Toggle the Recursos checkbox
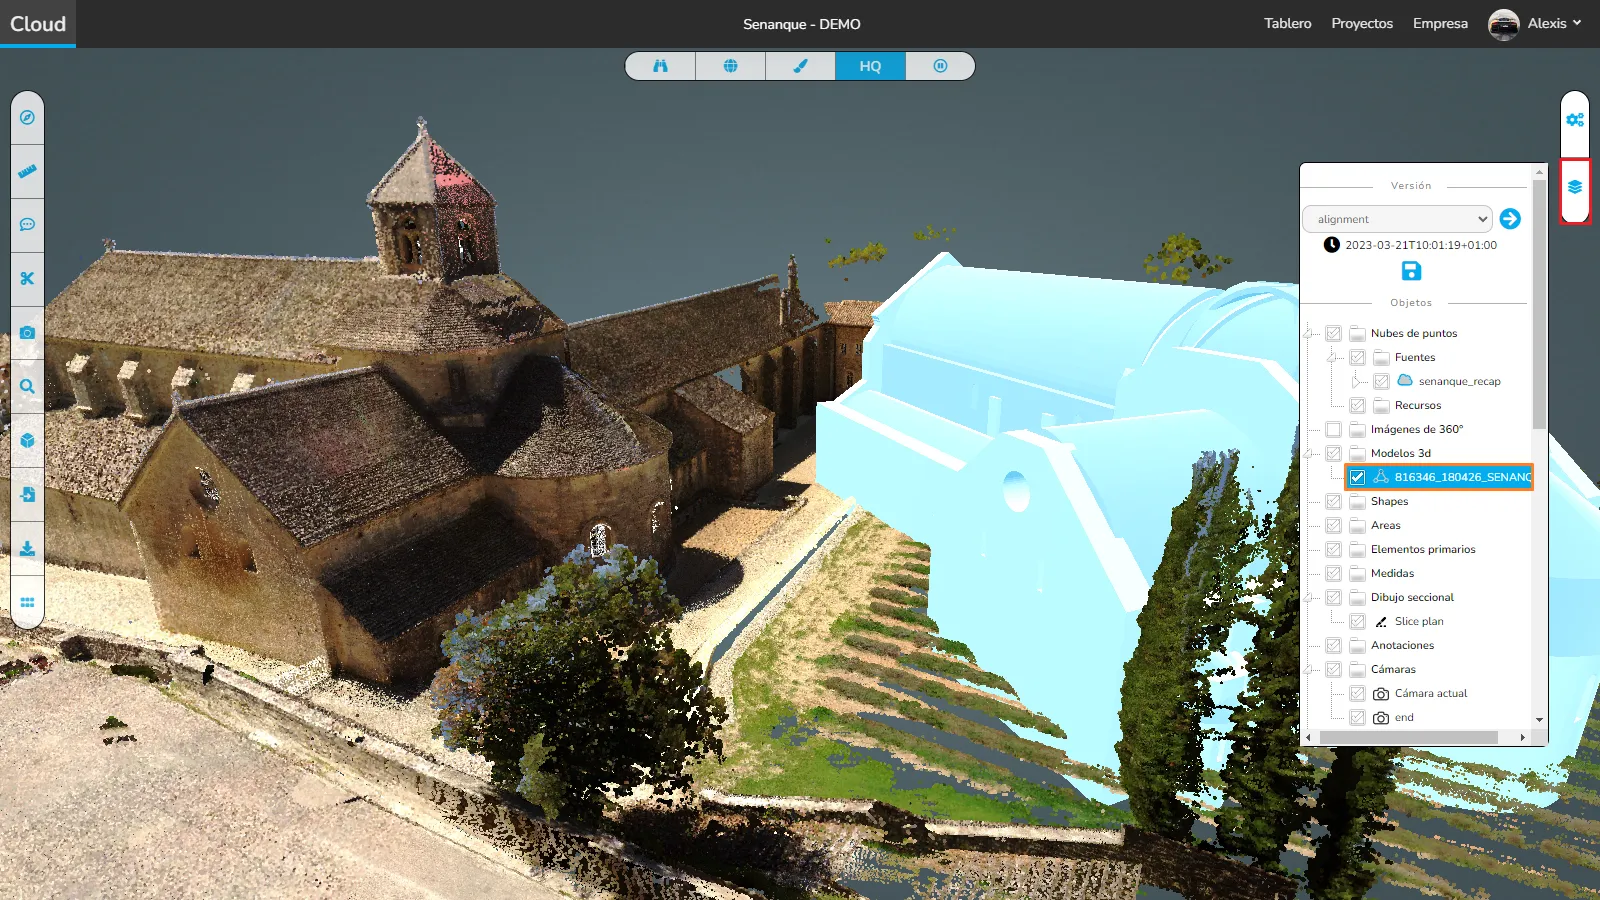Viewport: 1600px width, 900px height. click(1357, 405)
